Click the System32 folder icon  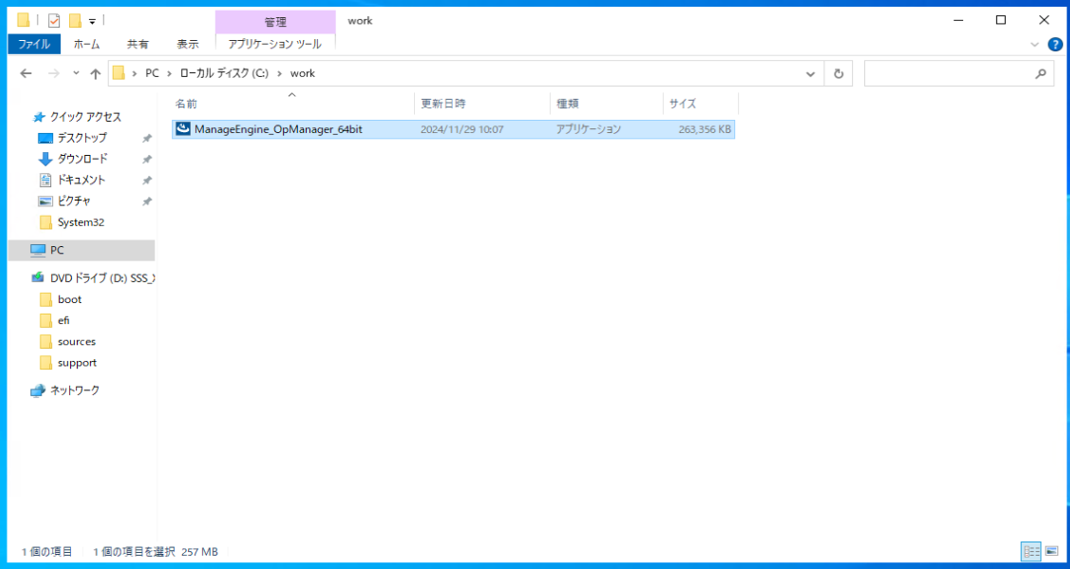[46, 222]
